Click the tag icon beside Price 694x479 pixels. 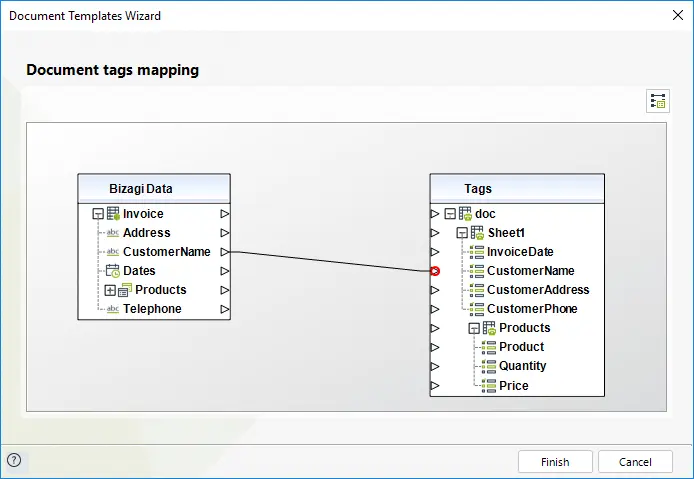tap(489, 386)
